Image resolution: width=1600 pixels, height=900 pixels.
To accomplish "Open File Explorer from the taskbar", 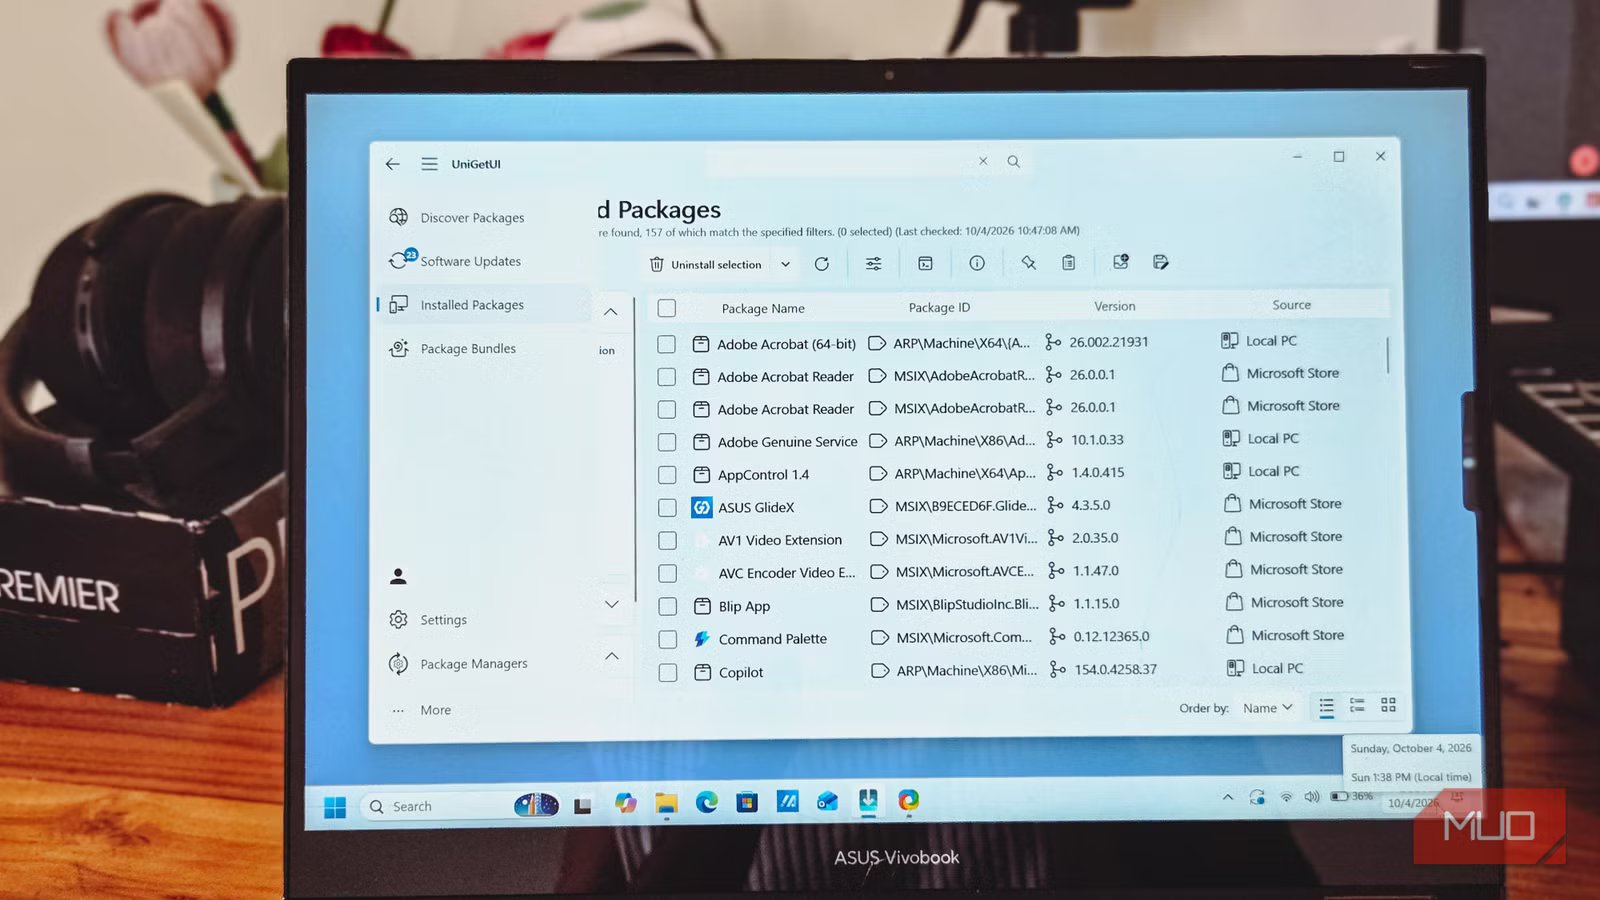I will tap(666, 803).
